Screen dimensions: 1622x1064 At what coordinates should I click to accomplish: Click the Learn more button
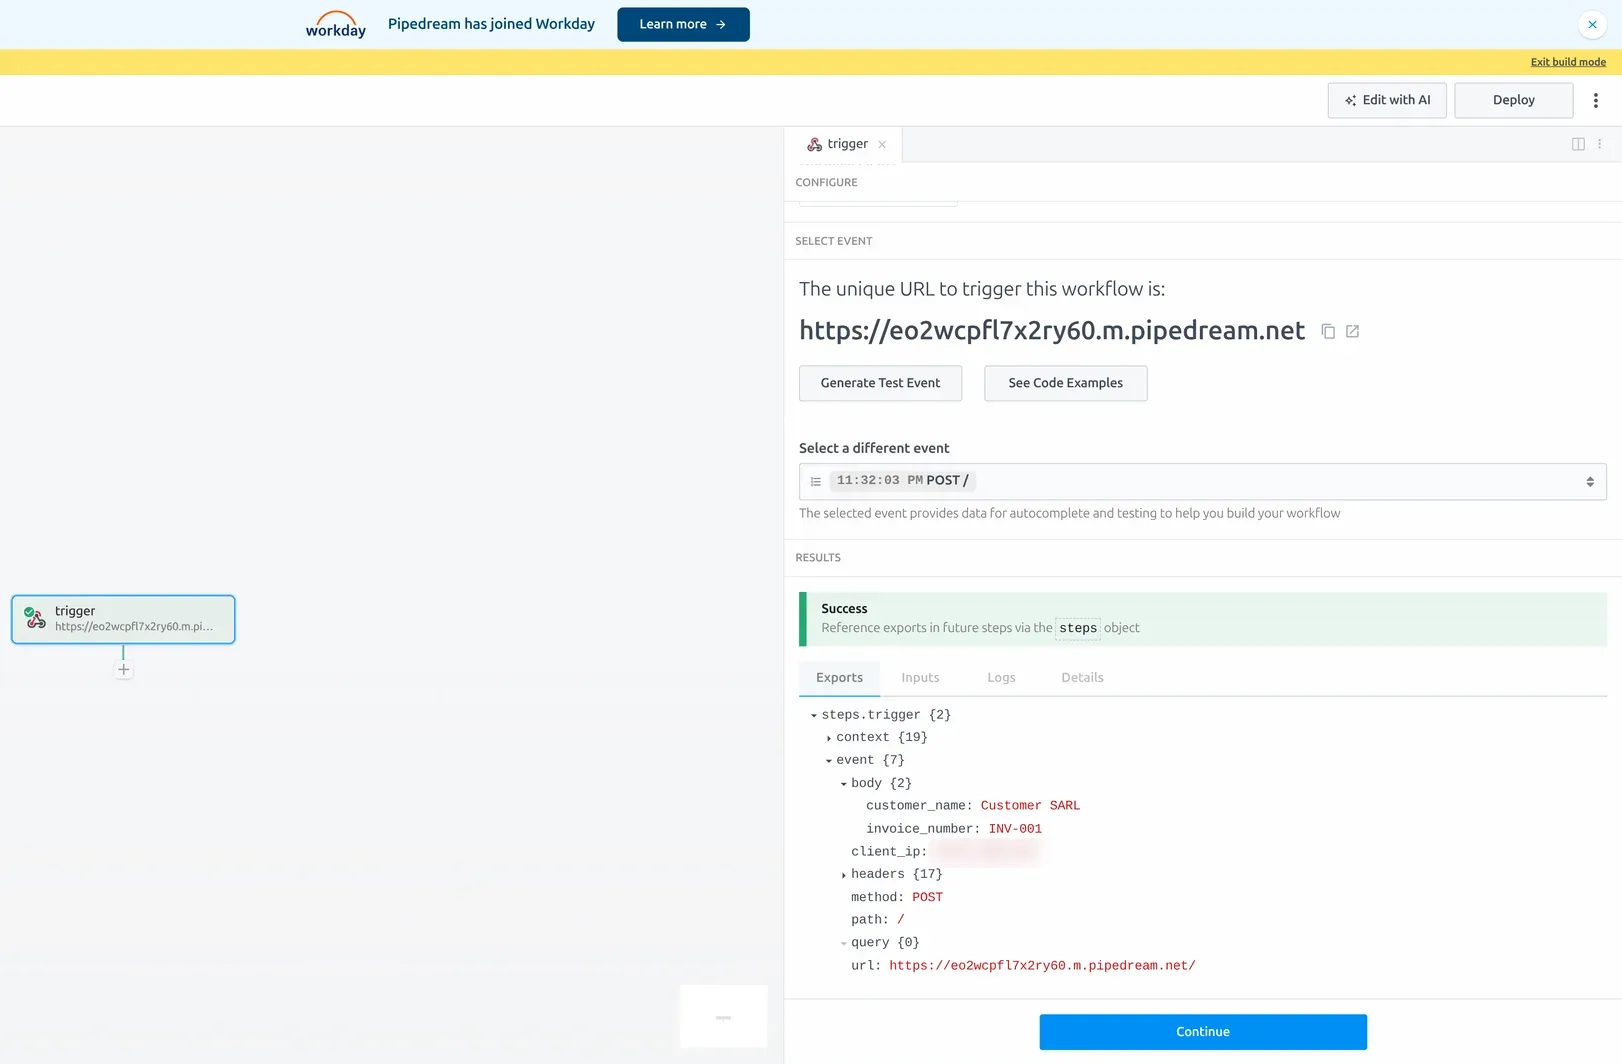pos(683,24)
